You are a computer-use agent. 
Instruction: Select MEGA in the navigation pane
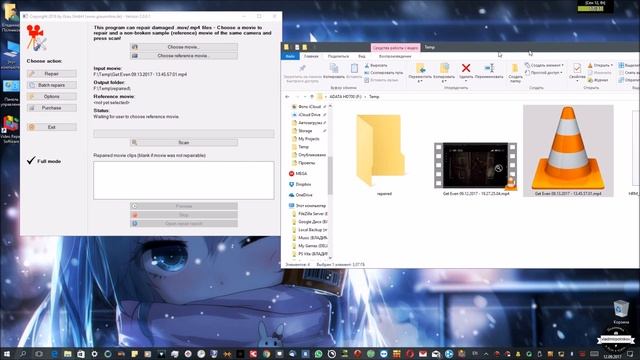click(301, 173)
